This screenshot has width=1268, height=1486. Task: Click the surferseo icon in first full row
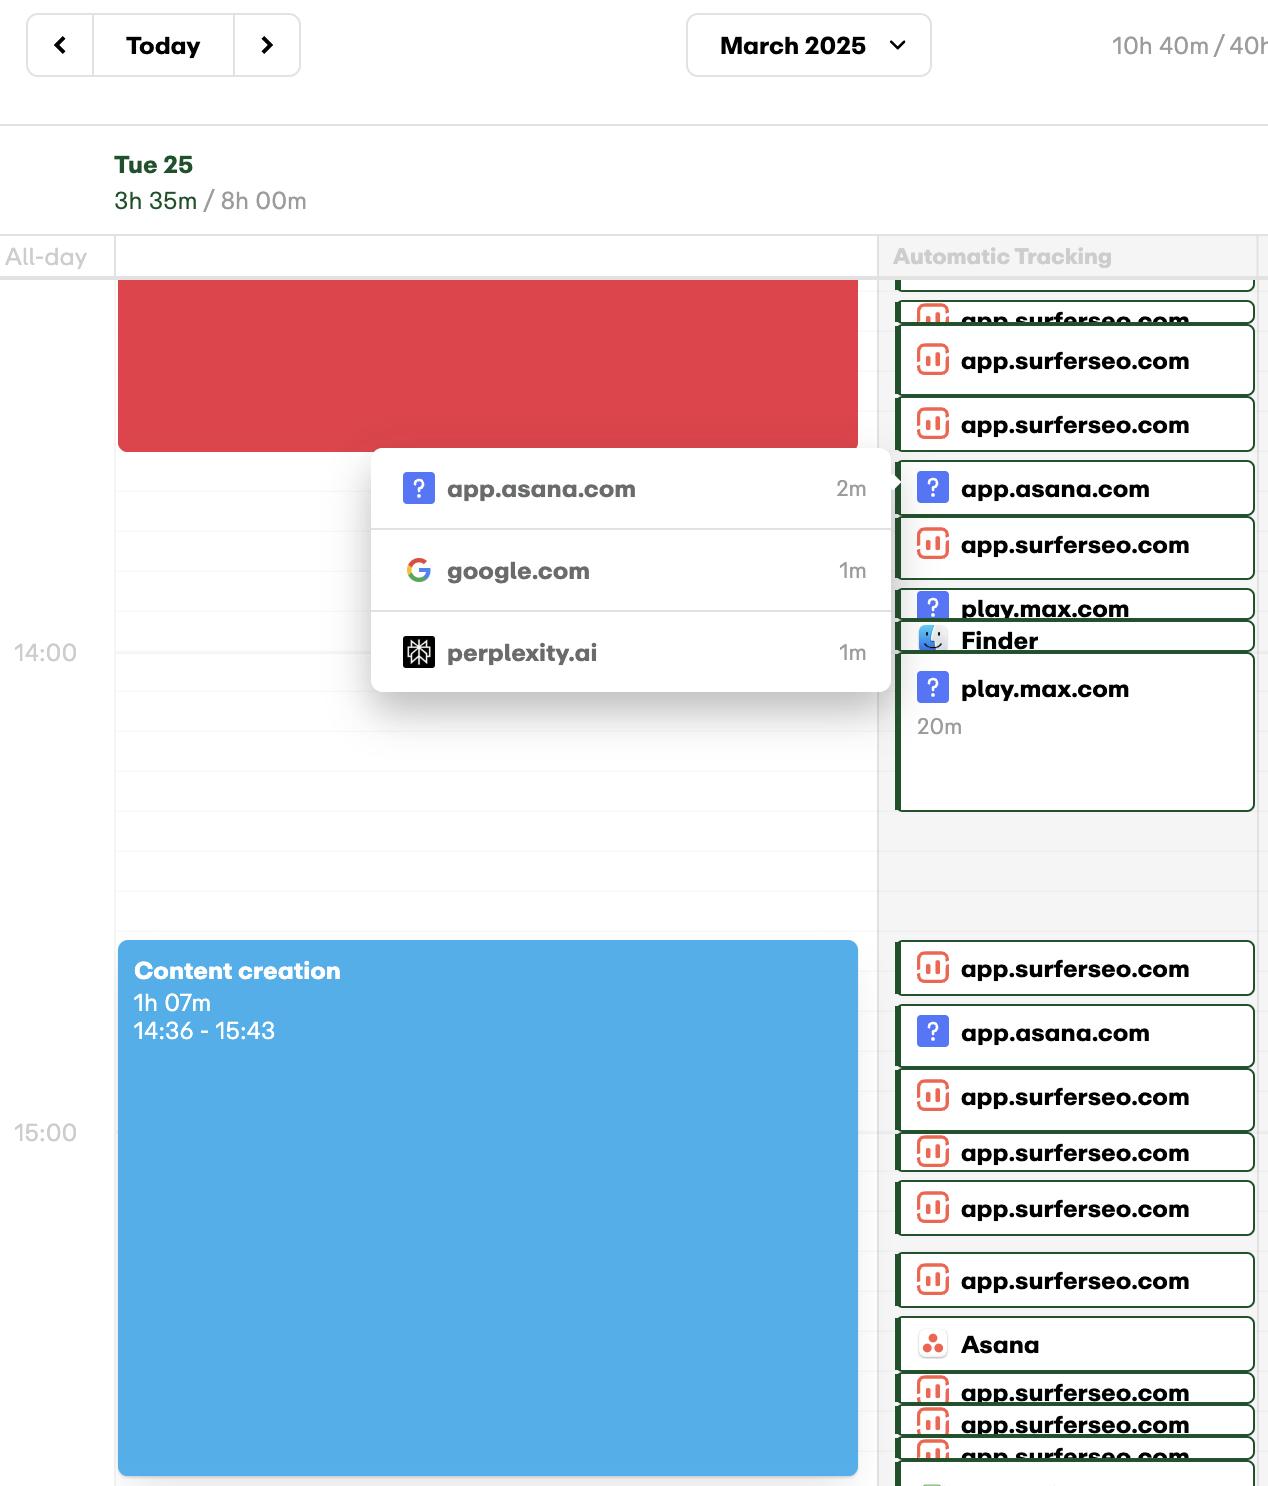(933, 360)
